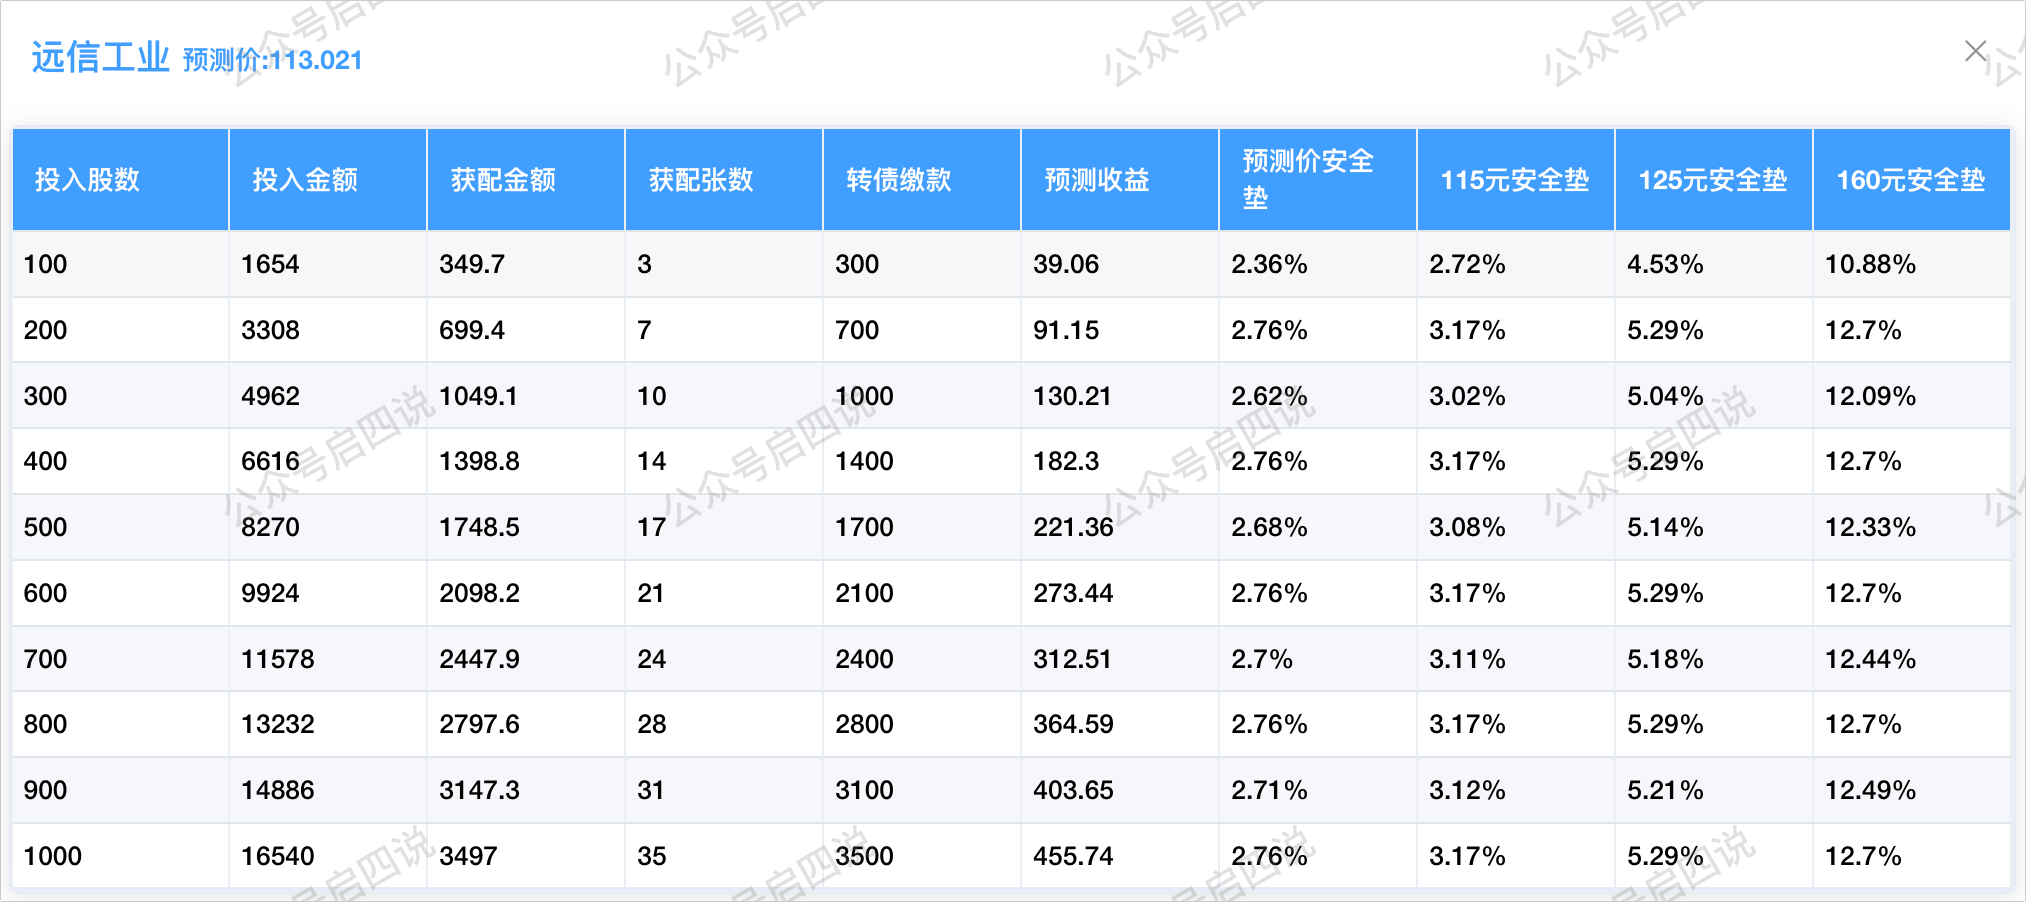Select the 160元安全垫 column header
The image size is (2026, 902).
pyautogui.click(x=1910, y=180)
